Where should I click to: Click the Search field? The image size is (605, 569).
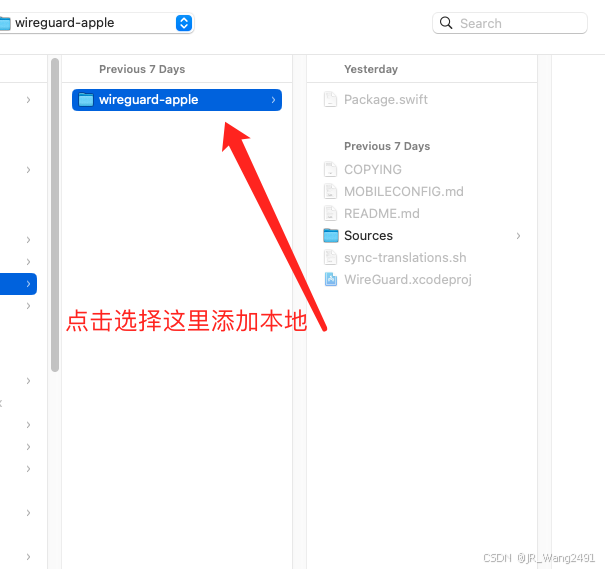(x=510, y=23)
